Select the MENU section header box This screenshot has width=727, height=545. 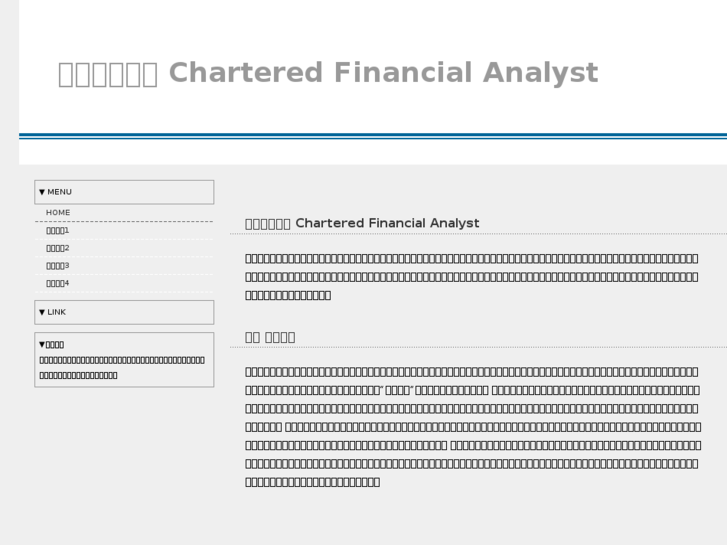point(124,192)
